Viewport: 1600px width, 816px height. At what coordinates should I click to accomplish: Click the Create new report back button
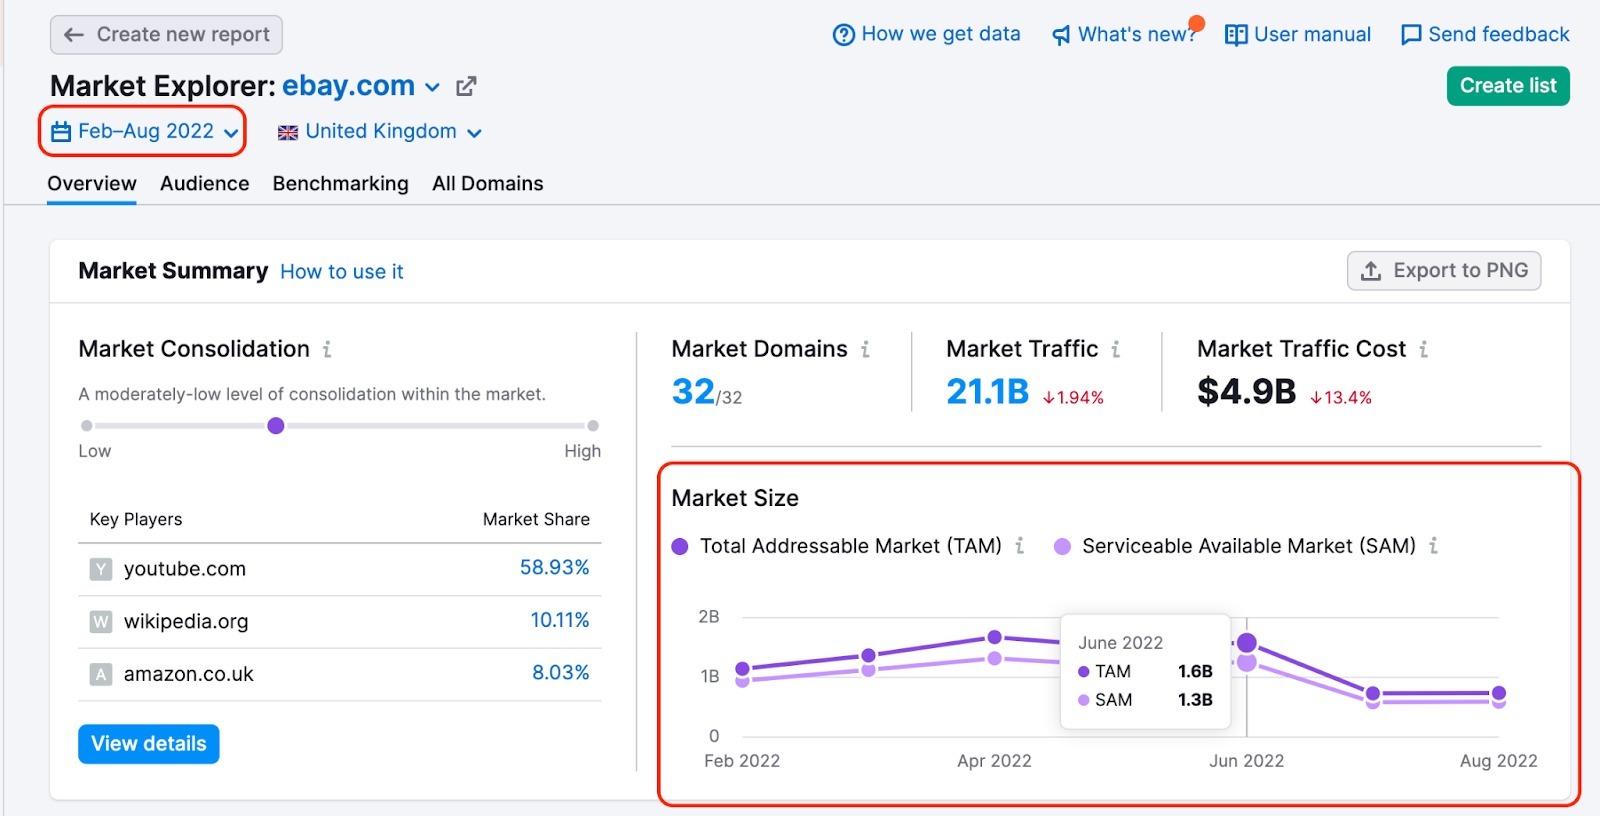tap(166, 35)
